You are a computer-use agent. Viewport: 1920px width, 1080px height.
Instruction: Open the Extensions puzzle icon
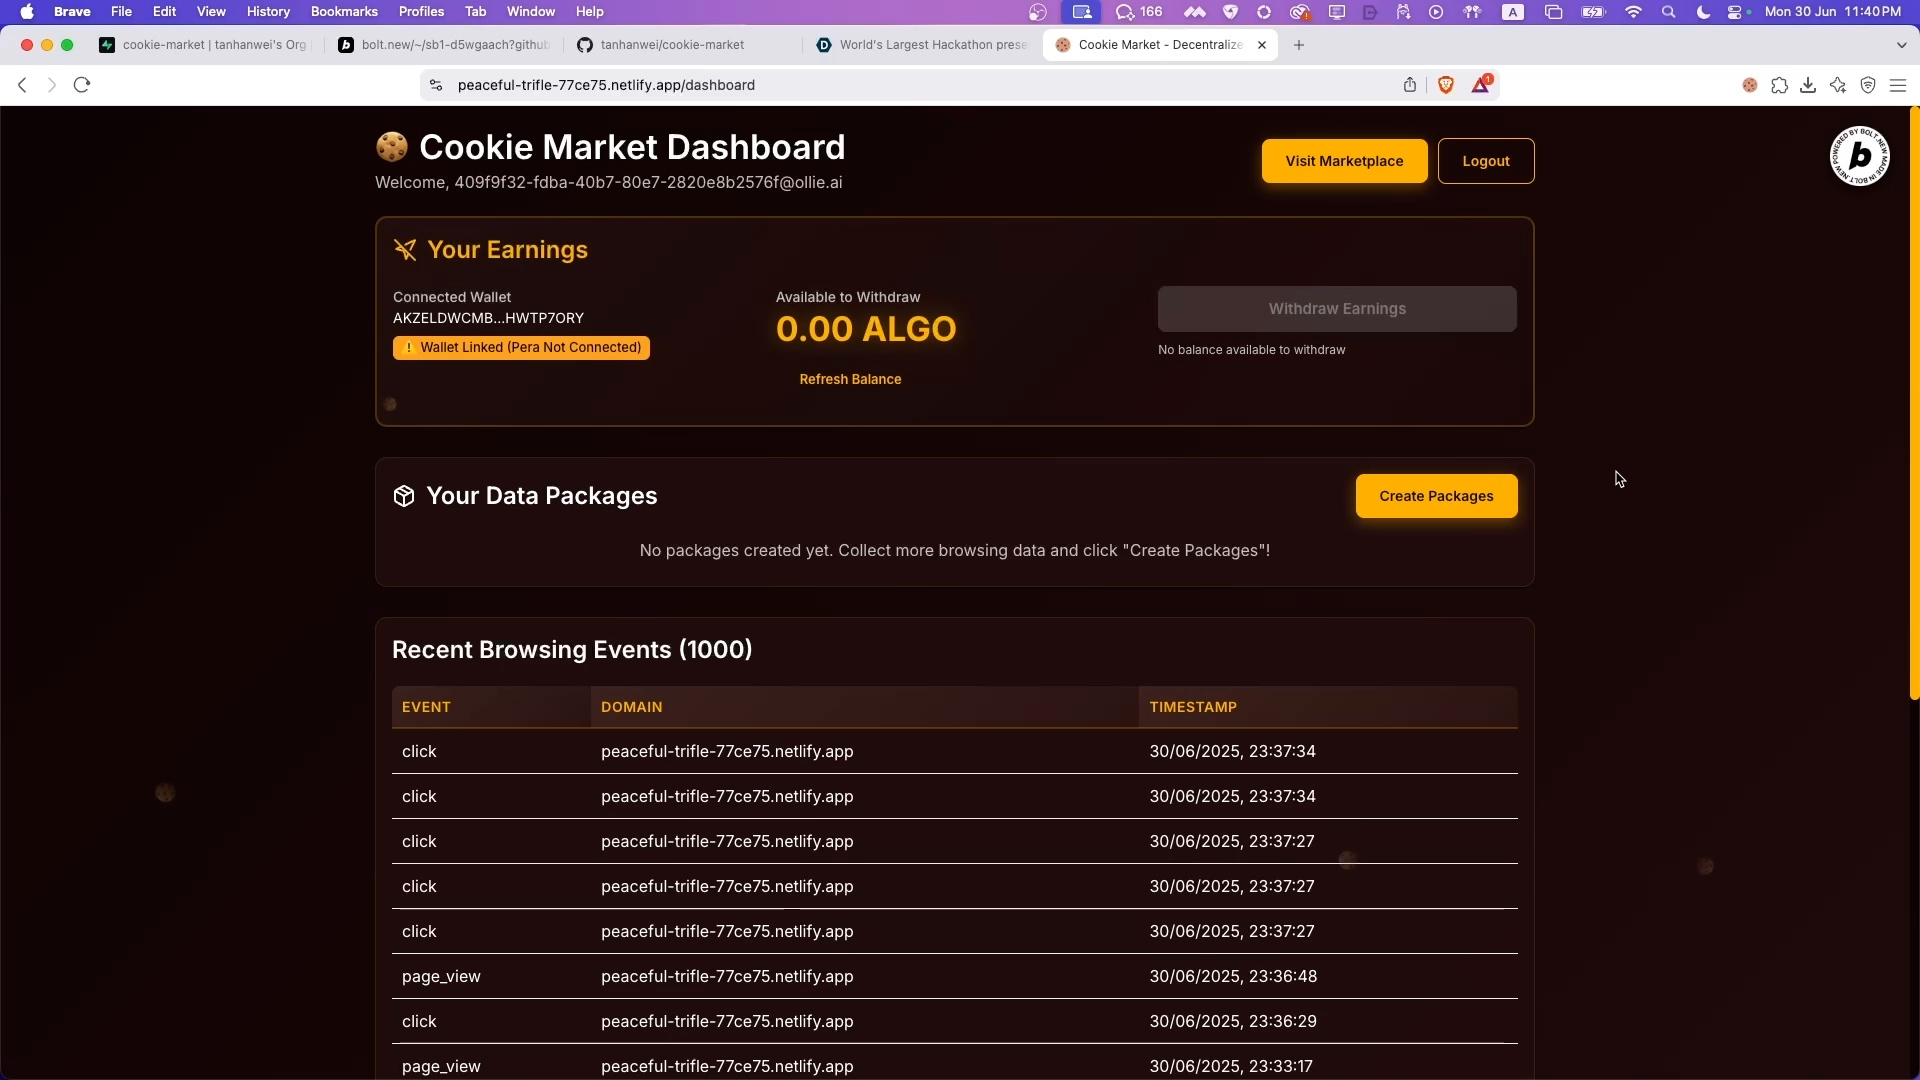click(1779, 86)
